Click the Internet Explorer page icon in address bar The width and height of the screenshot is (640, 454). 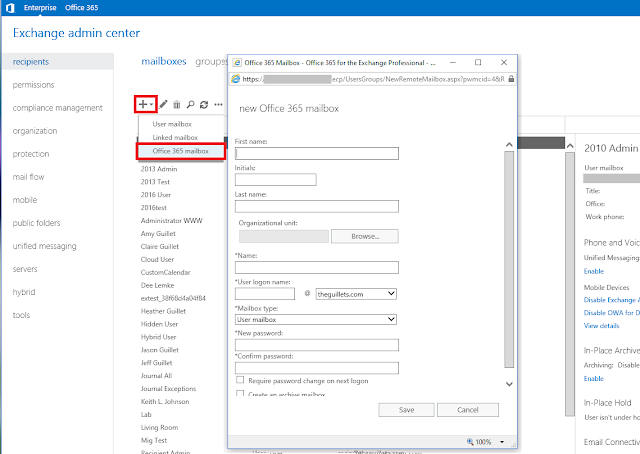[x=236, y=79]
